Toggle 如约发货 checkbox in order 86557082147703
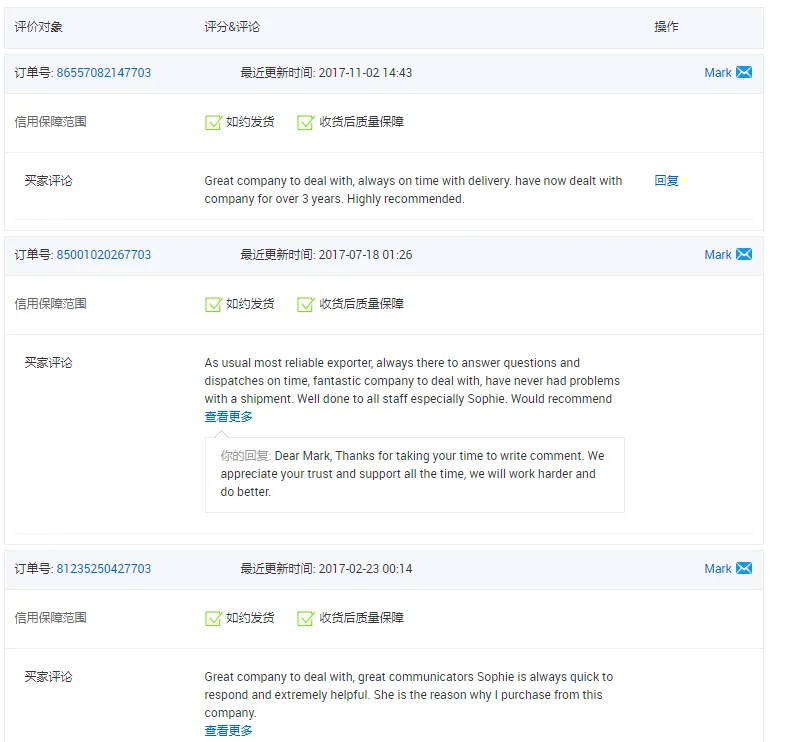This screenshot has width=792, height=742. pos(213,122)
